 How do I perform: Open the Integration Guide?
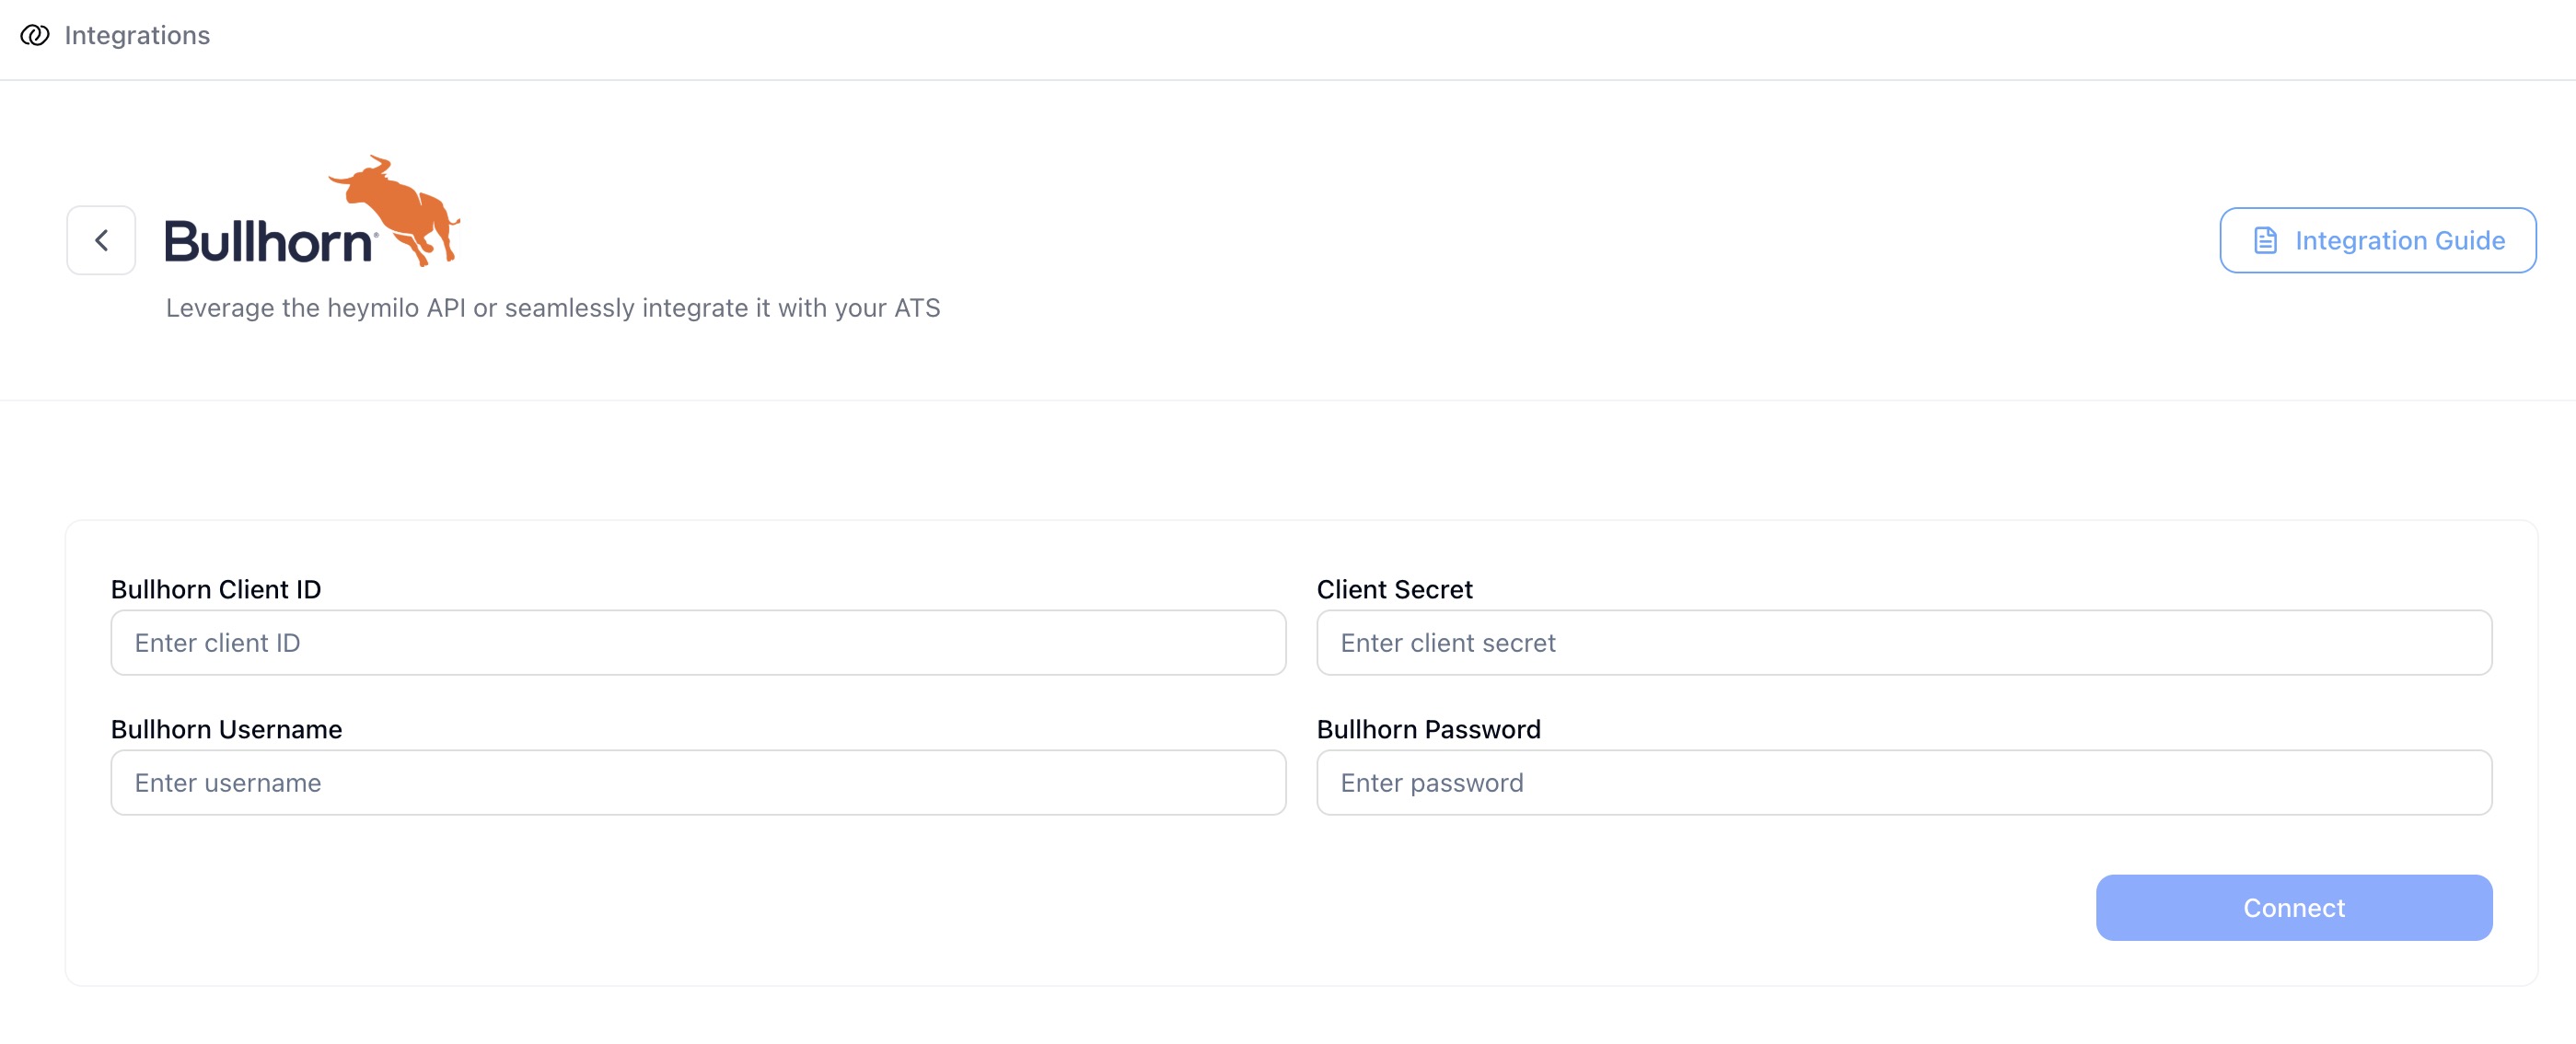tap(2377, 240)
